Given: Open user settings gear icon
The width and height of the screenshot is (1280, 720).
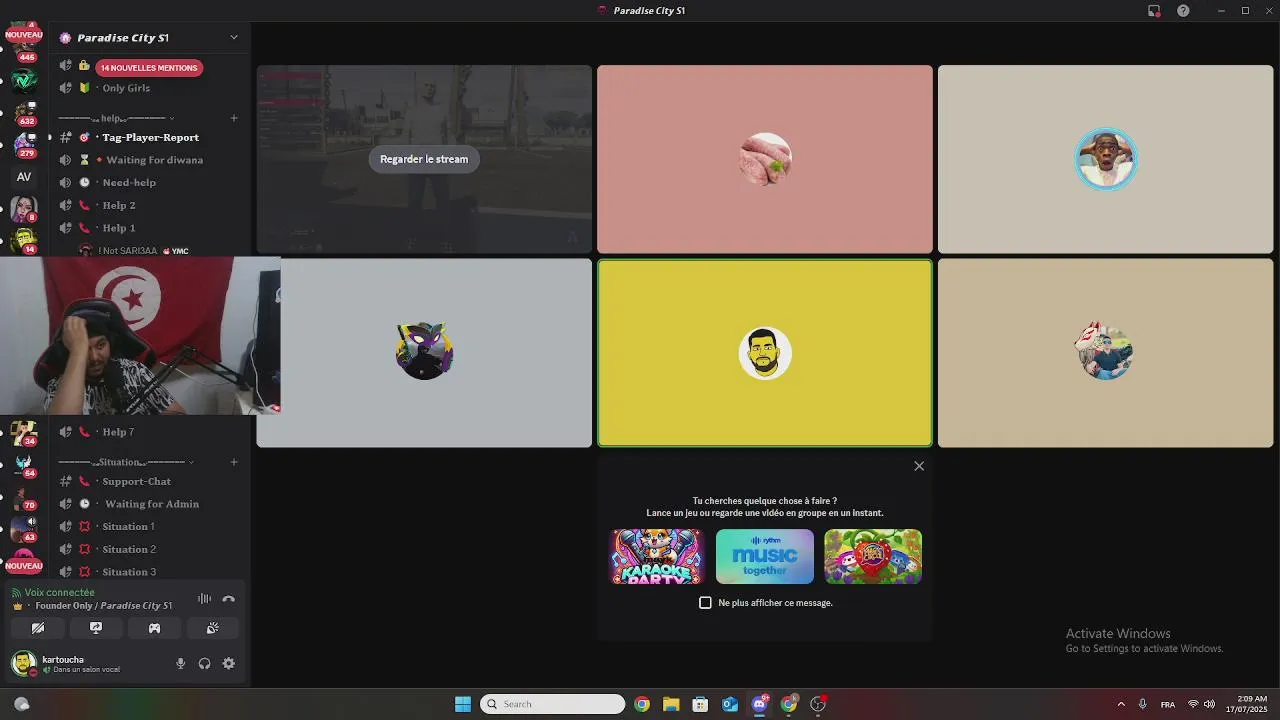Looking at the screenshot, I should click(x=229, y=663).
